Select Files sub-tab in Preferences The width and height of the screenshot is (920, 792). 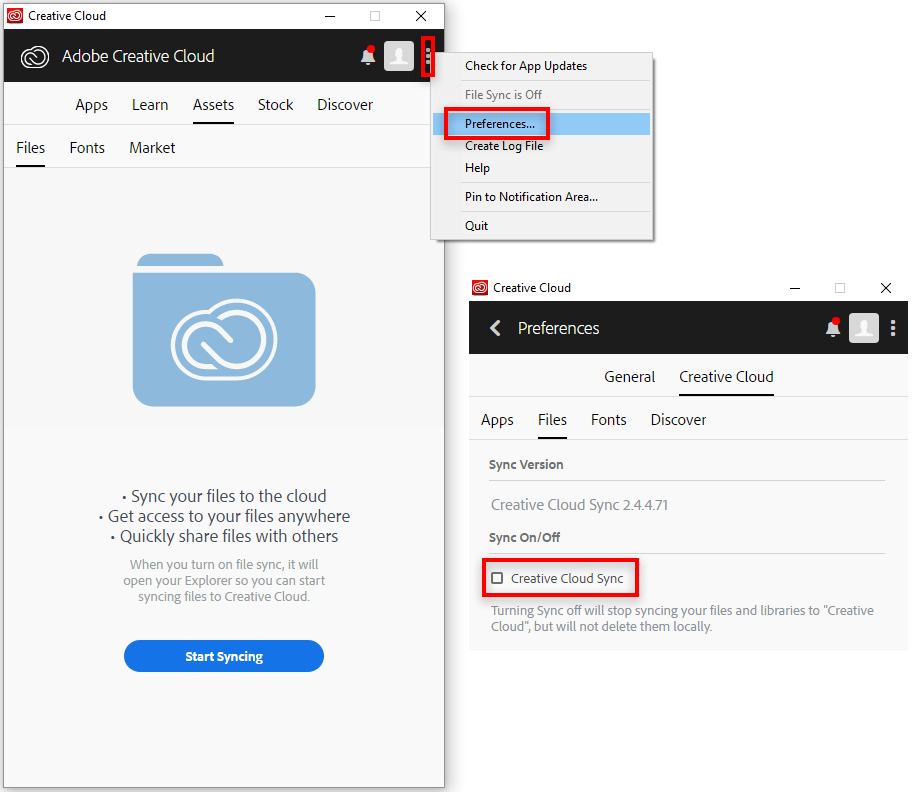pos(552,420)
